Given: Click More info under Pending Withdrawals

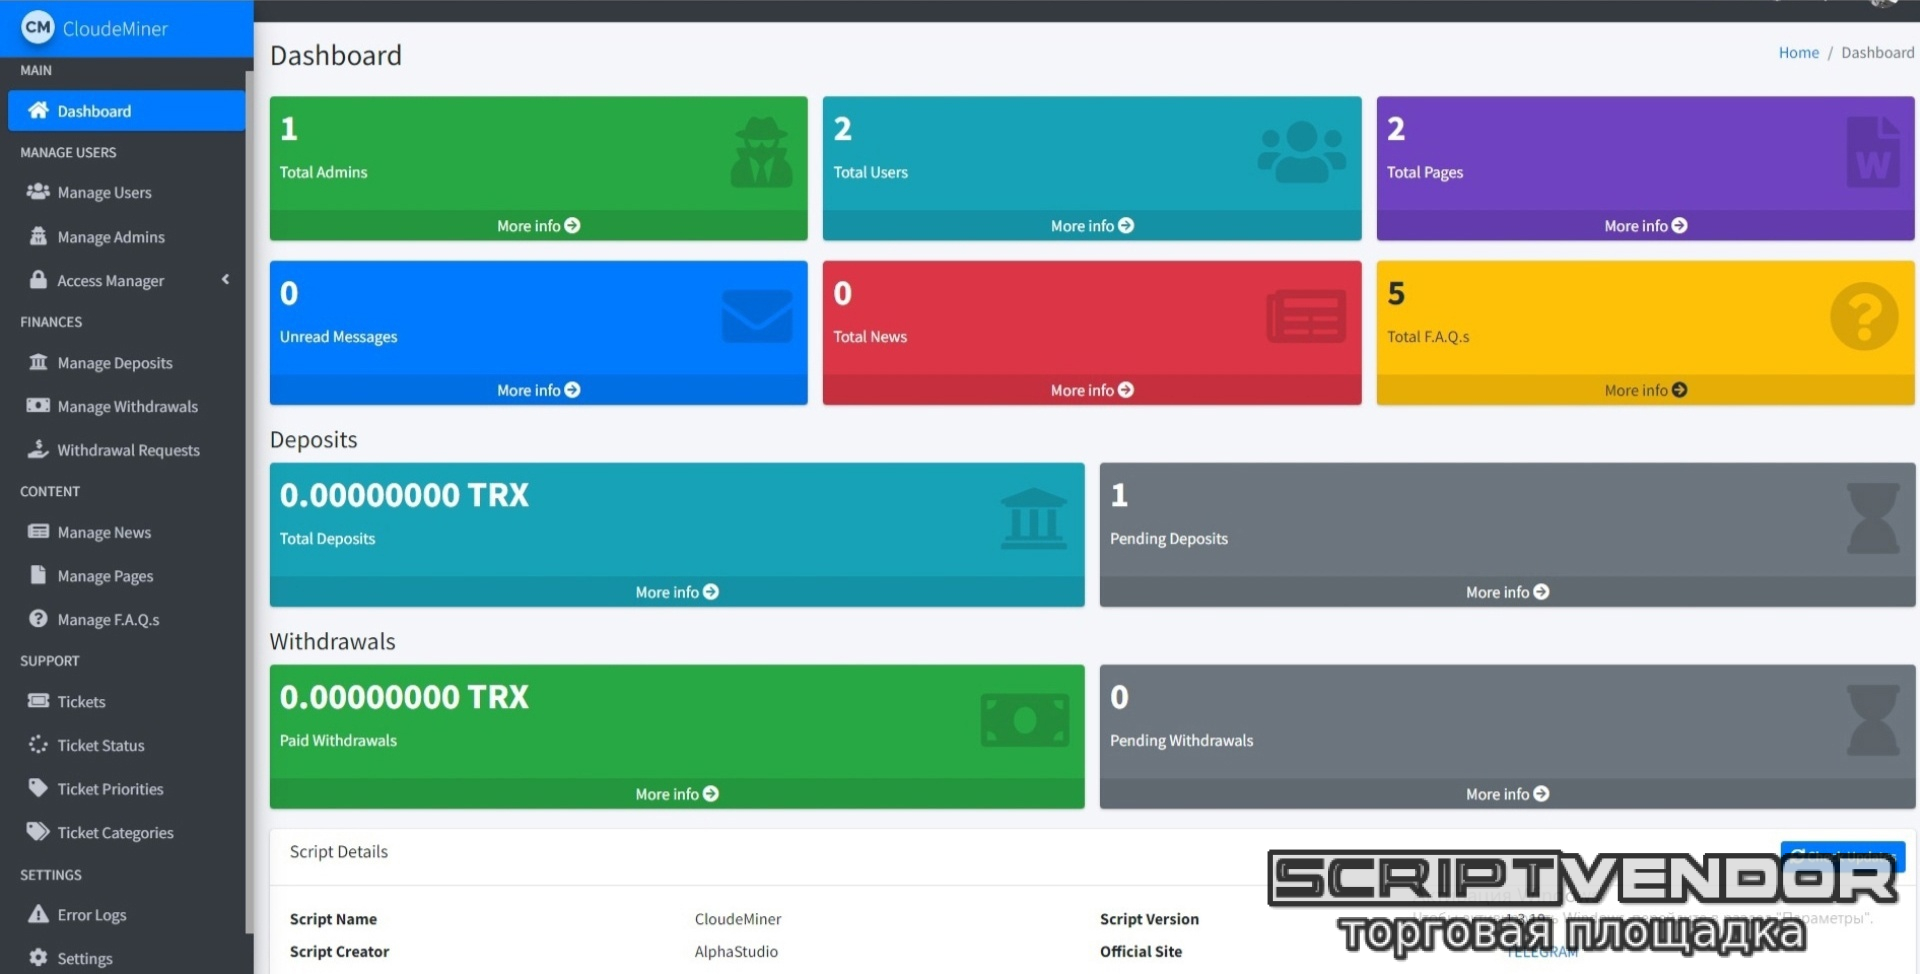Looking at the screenshot, I should click(x=1506, y=794).
